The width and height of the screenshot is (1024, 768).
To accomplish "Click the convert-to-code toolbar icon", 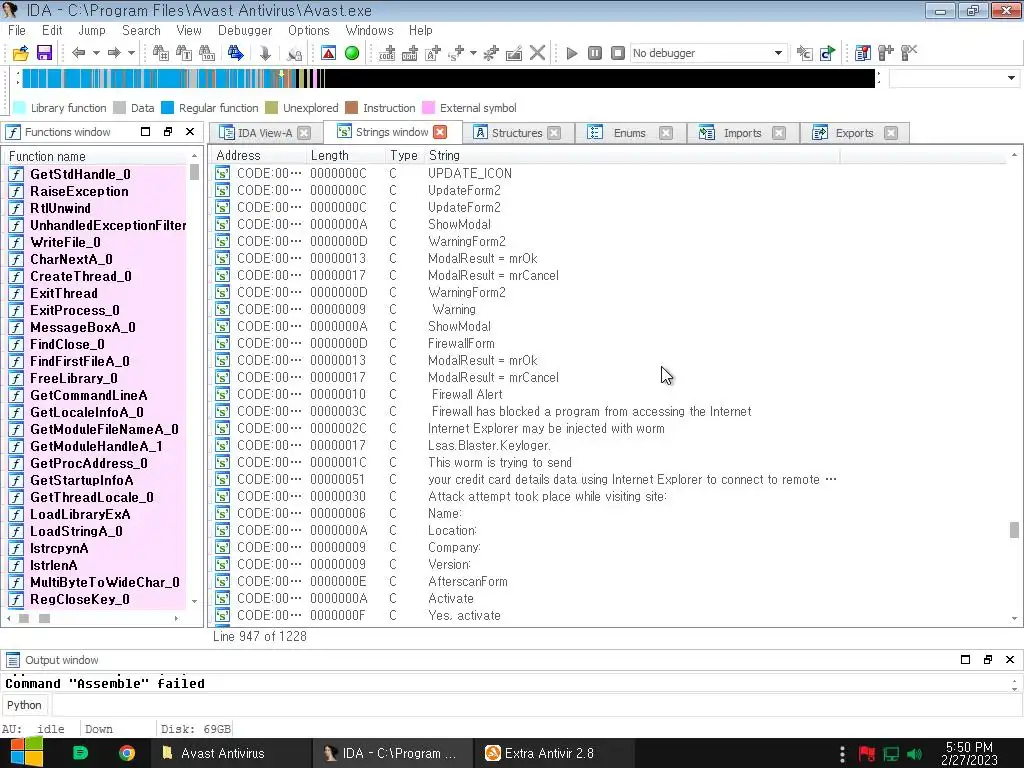I will point(387,53).
